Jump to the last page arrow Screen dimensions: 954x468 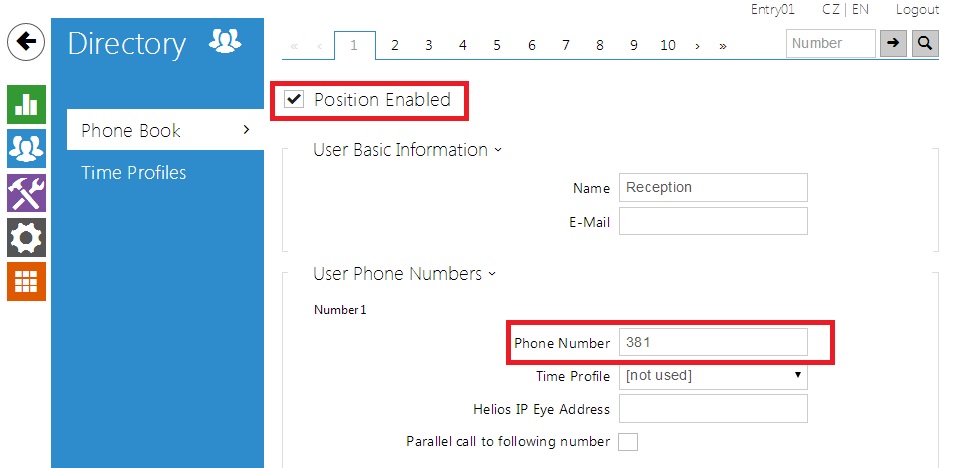coord(723,45)
